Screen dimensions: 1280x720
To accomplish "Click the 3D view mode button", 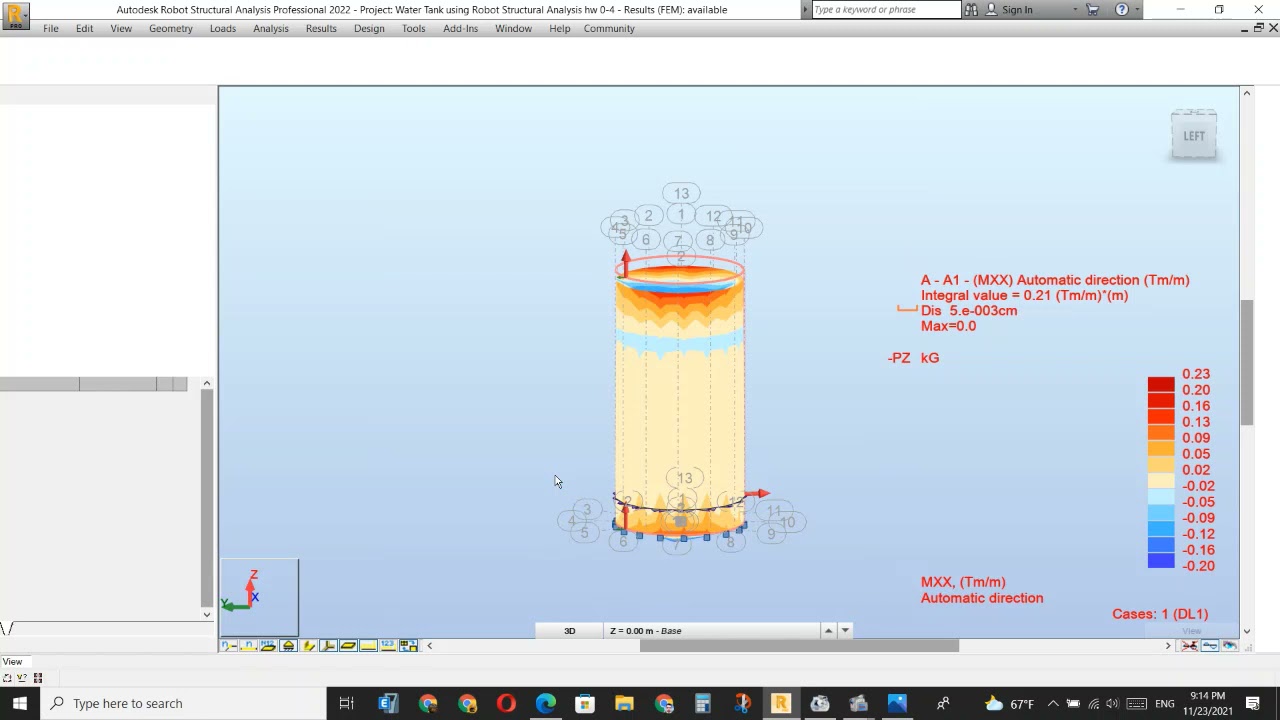I will point(570,630).
